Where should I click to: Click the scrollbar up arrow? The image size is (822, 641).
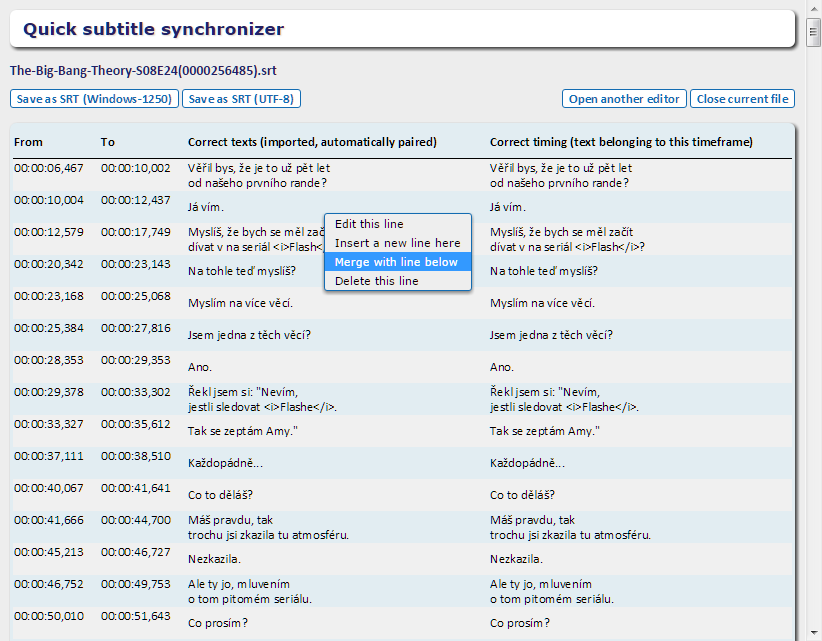[x=814, y=9]
